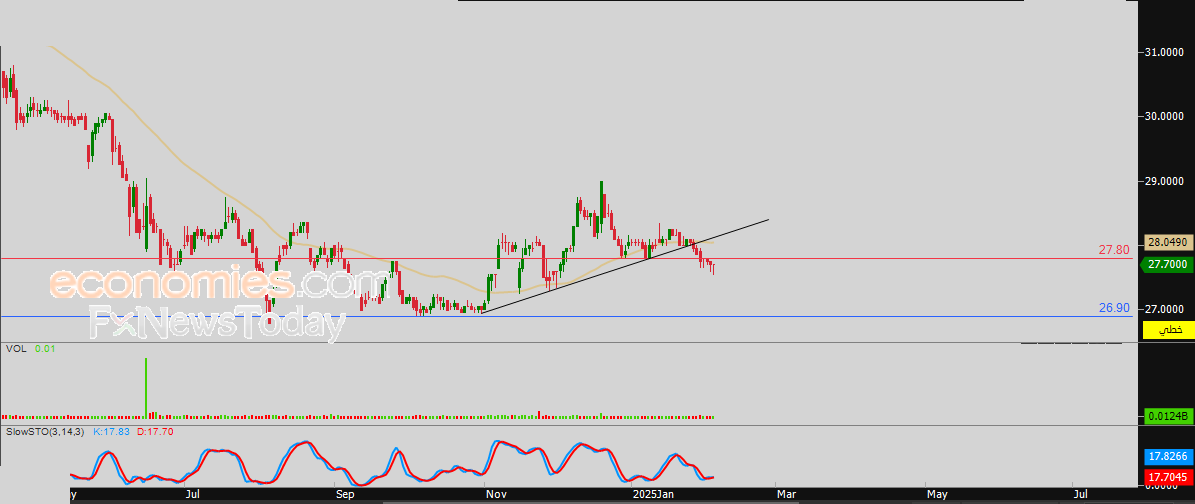Click the VOL indicator label
Image resolution: width=1195 pixels, height=504 pixels.
point(16,348)
